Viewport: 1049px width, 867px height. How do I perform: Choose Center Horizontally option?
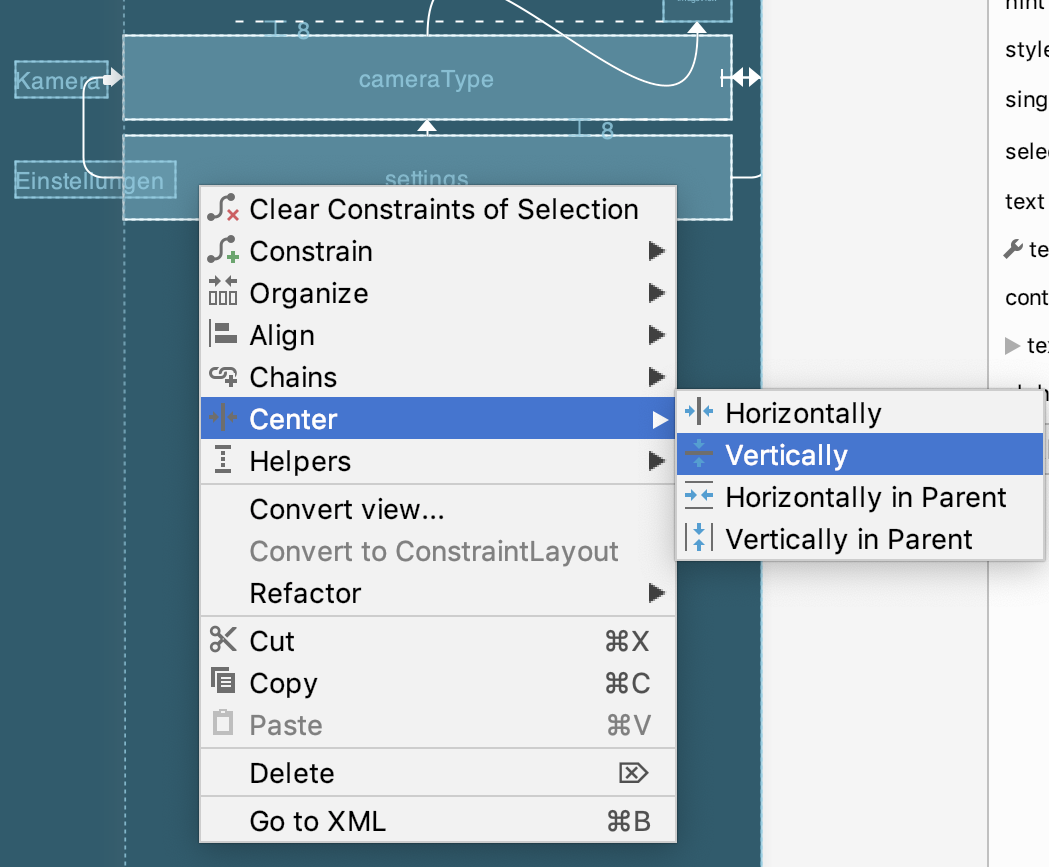click(803, 413)
